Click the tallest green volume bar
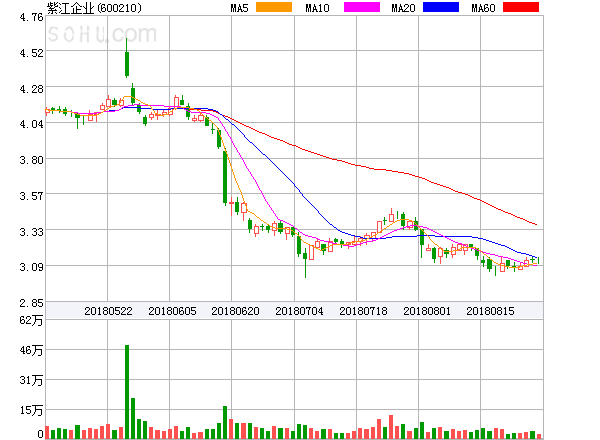 [x=127, y=392]
